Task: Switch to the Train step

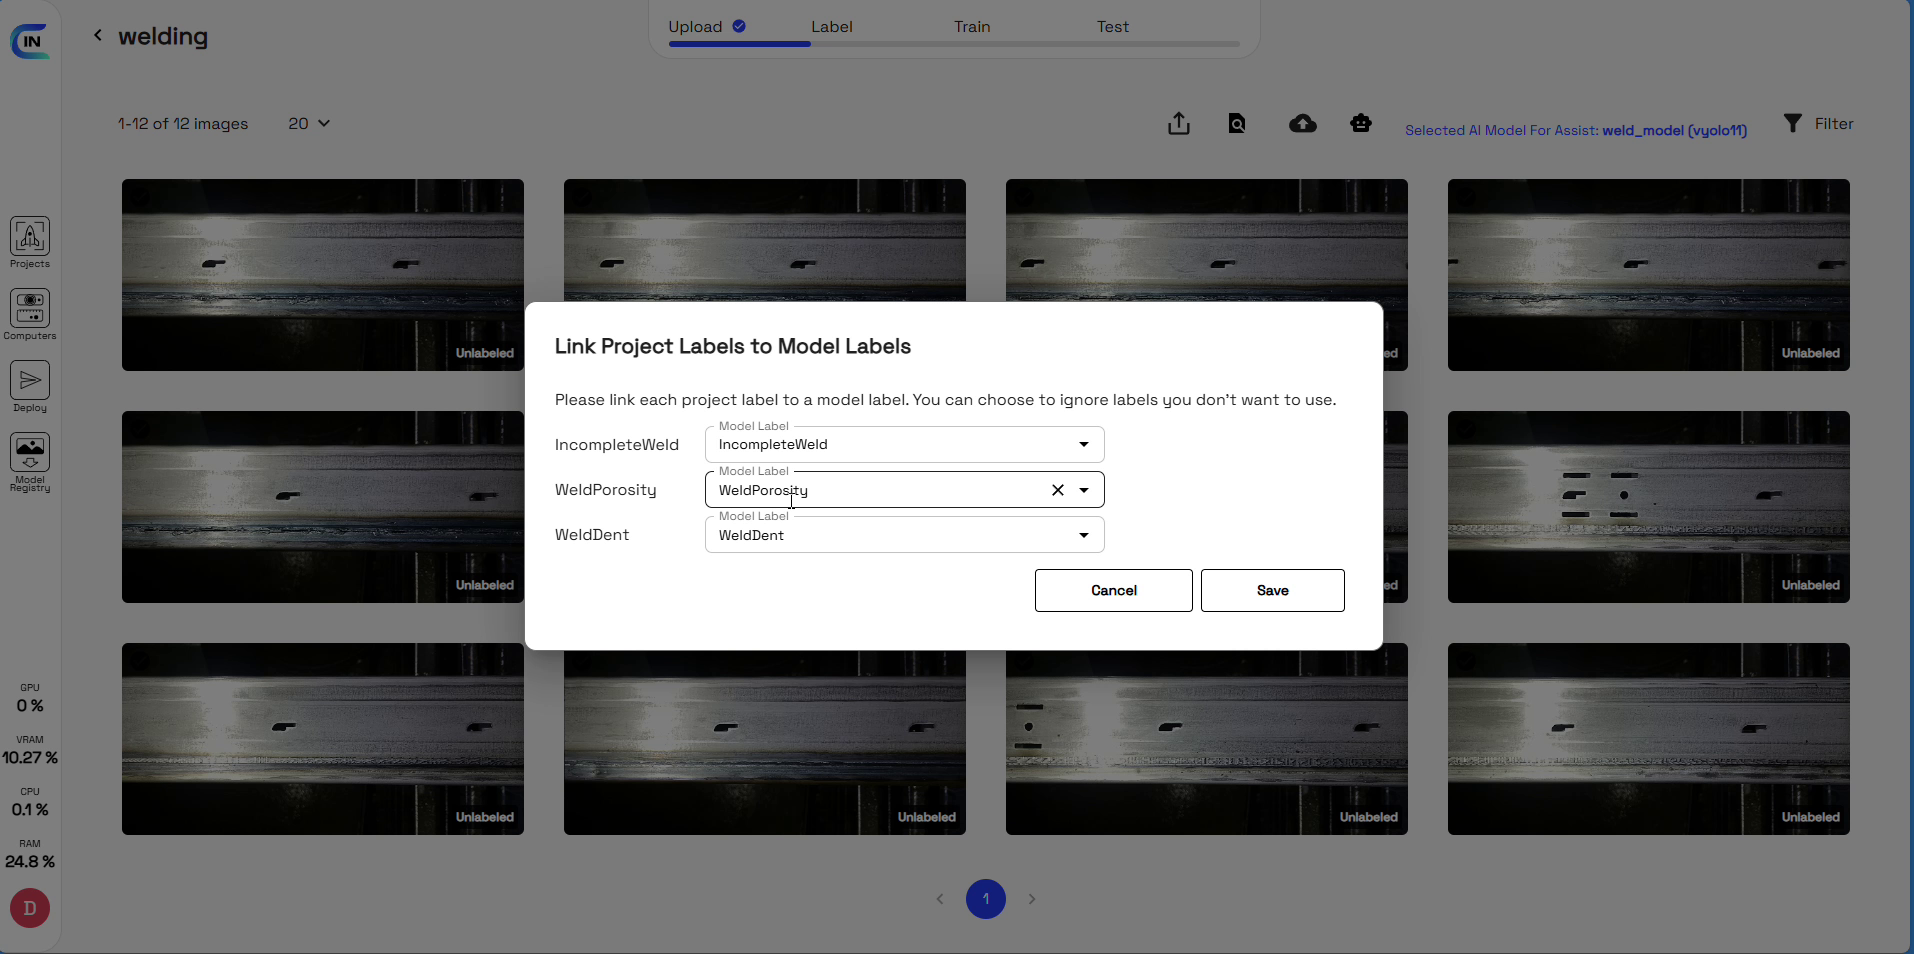Action: tap(971, 27)
